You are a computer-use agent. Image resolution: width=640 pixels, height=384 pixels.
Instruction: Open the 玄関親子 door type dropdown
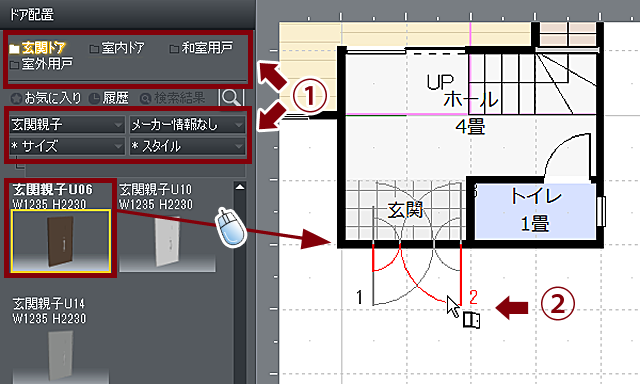pos(67,124)
